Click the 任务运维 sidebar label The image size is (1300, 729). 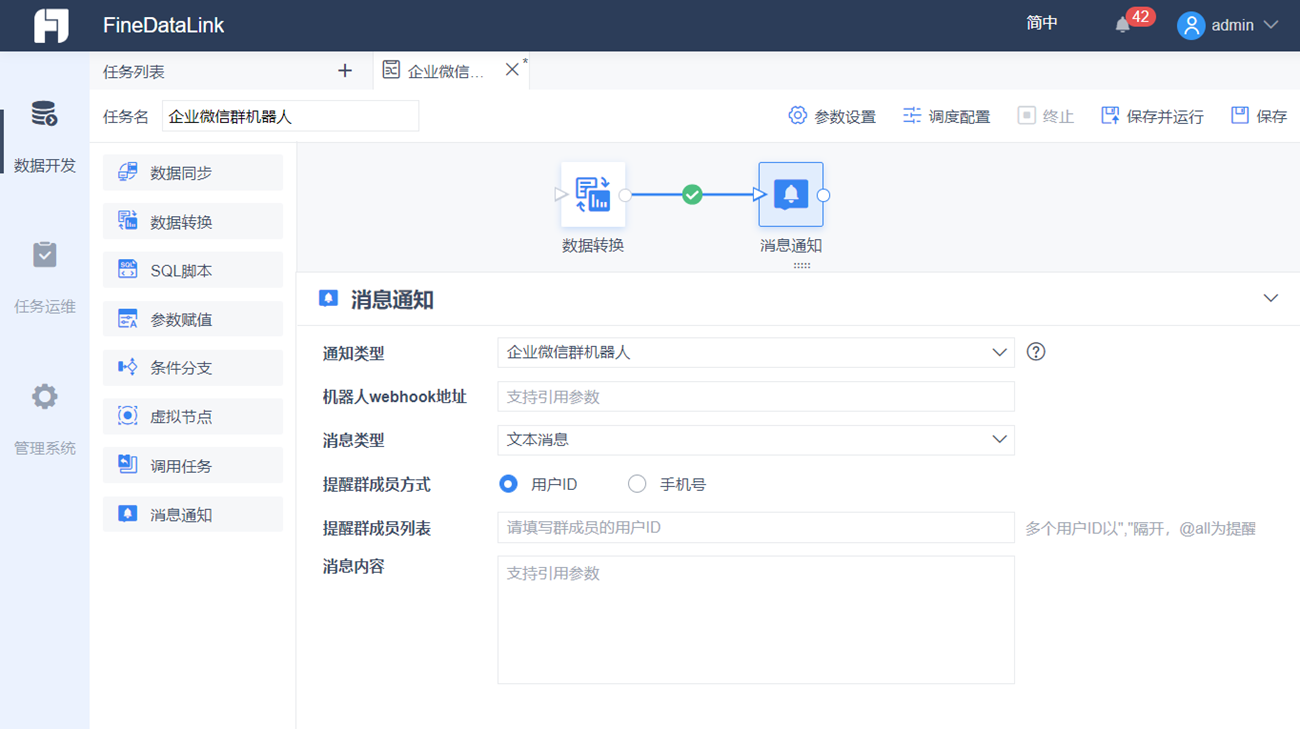pos(45,307)
